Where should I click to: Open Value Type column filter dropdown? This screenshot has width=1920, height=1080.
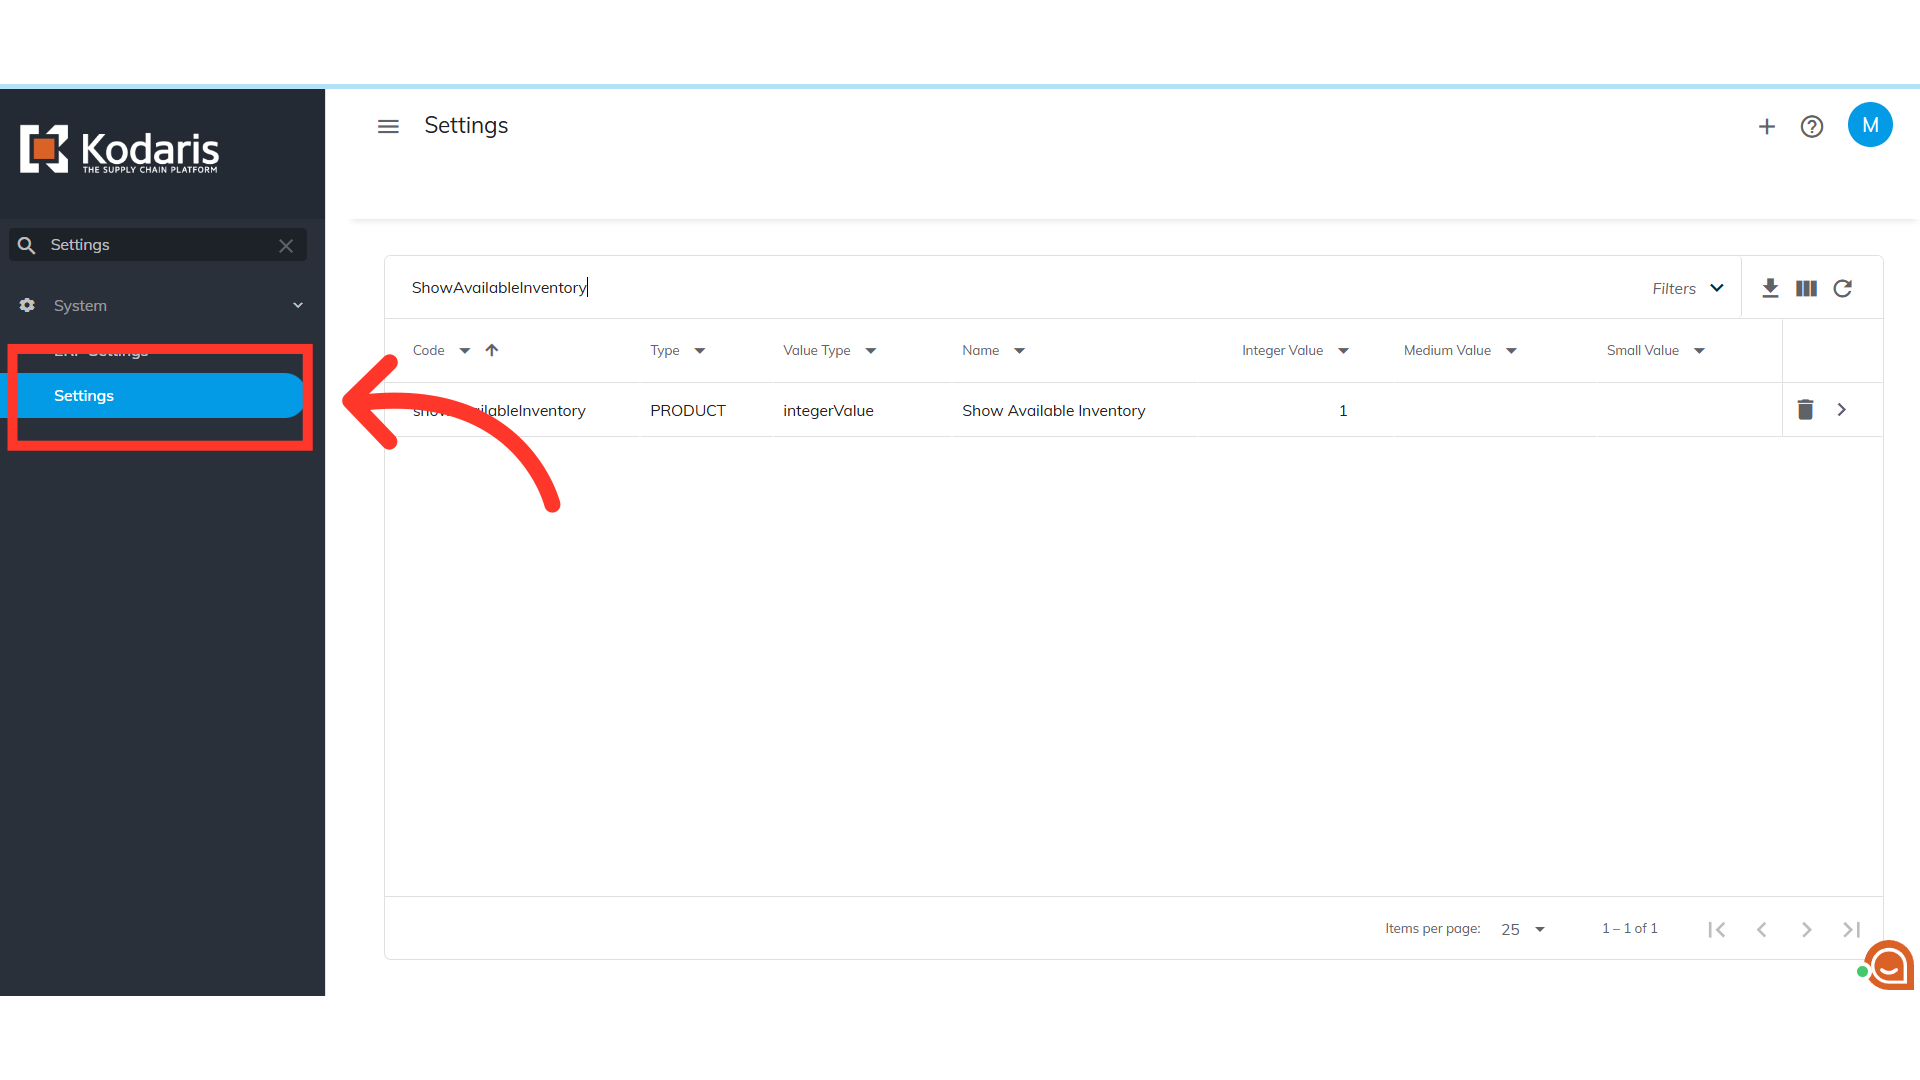tap(870, 350)
